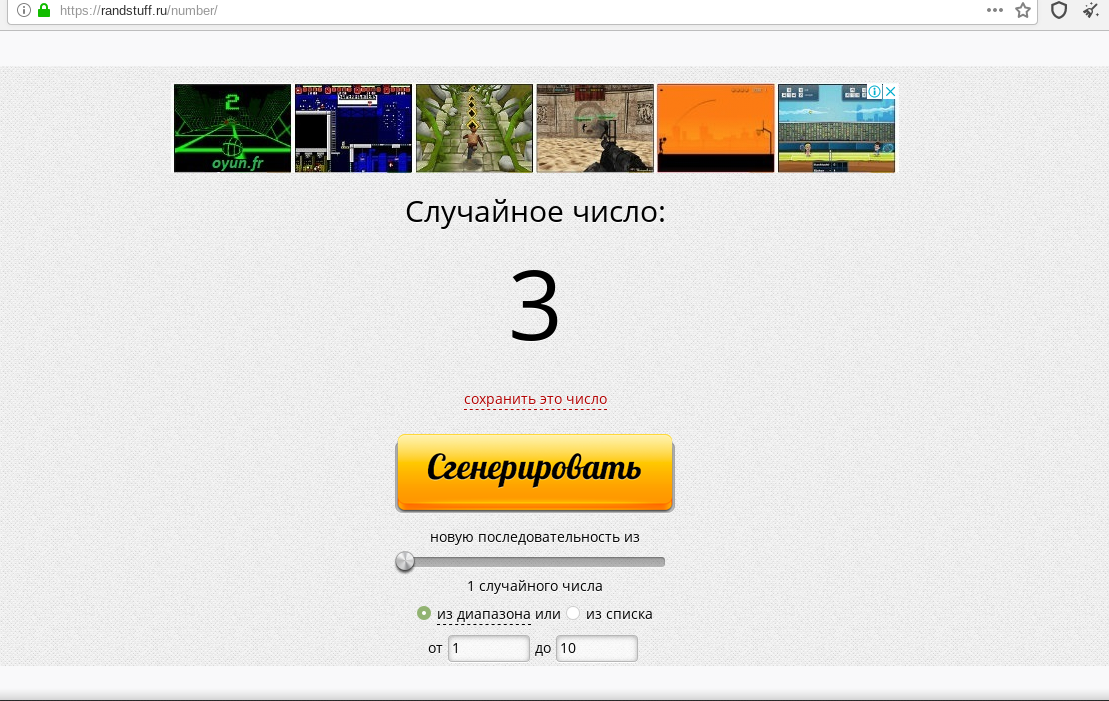Click the ad info 'i' icon
This screenshot has height=701, width=1109.
click(x=874, y=92)
